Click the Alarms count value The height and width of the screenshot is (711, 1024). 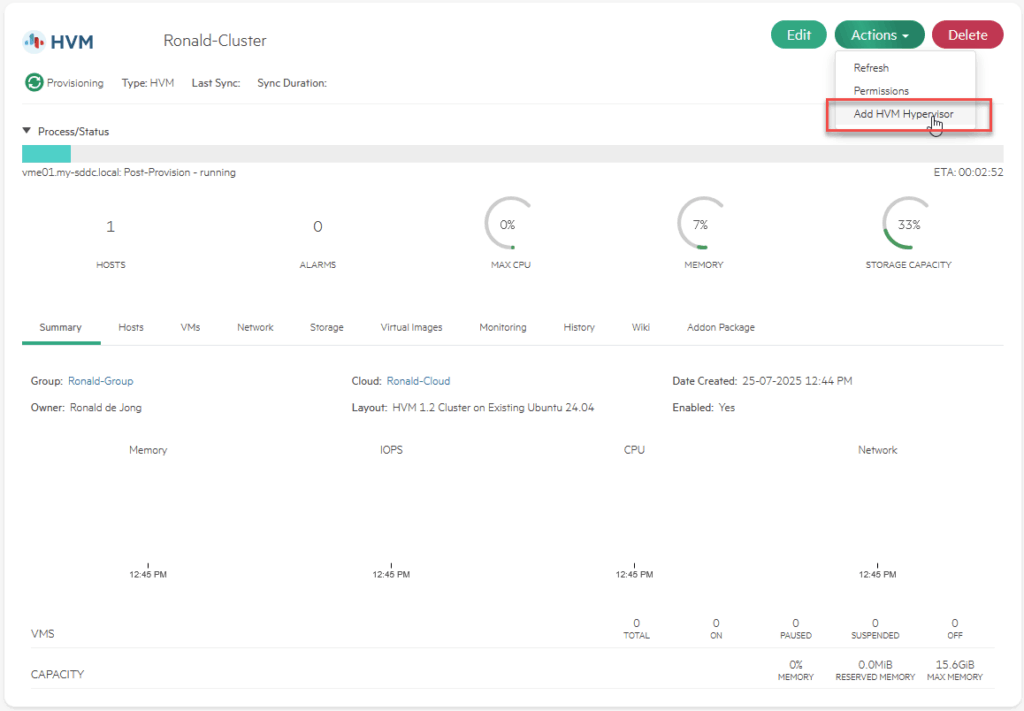click(317, 227)
